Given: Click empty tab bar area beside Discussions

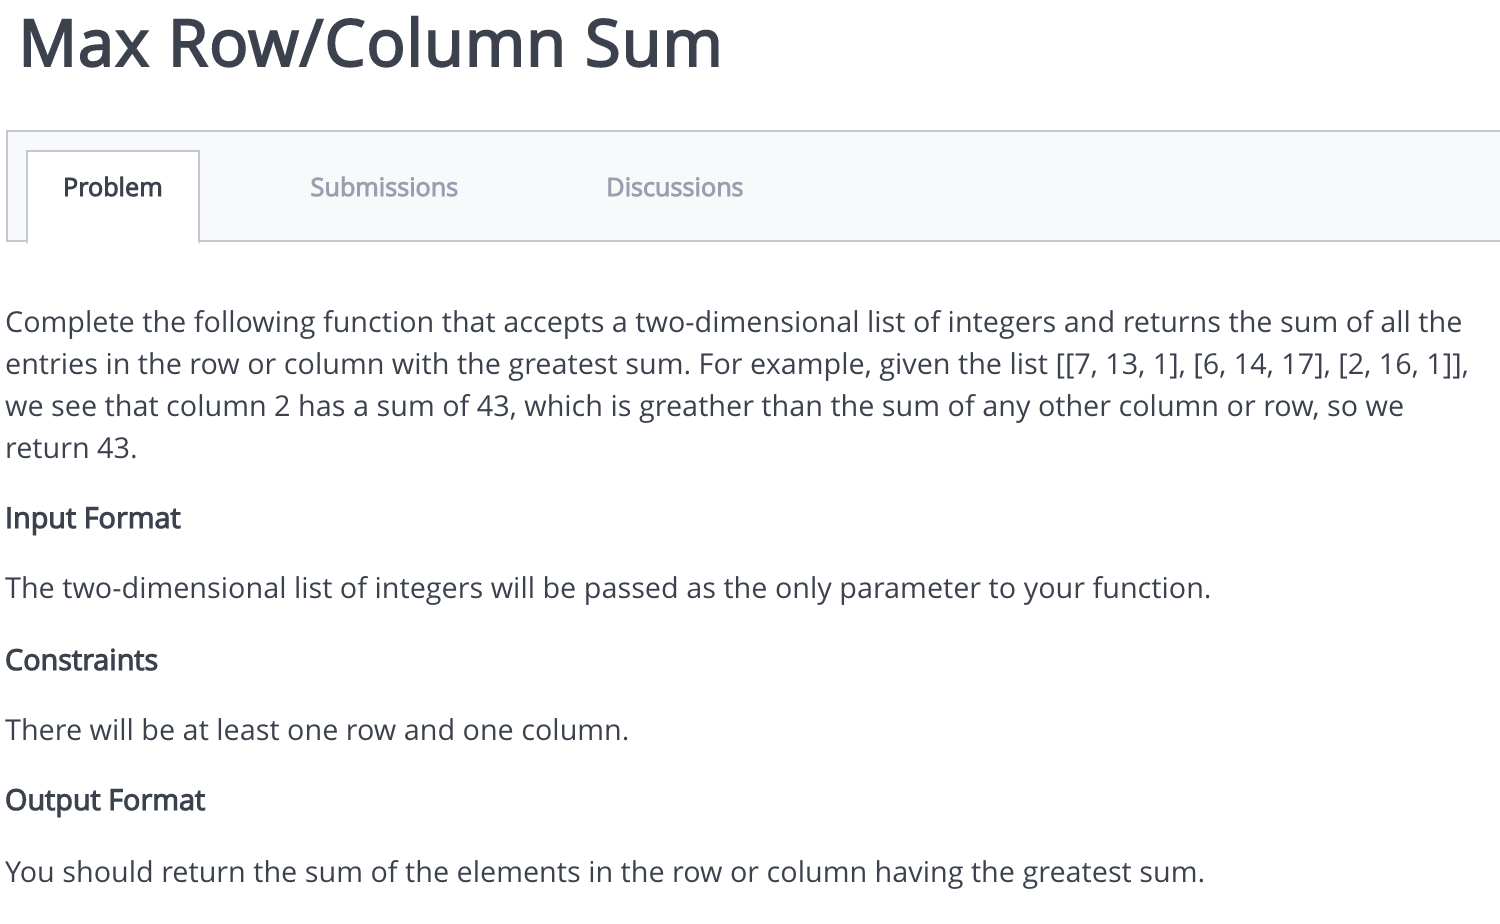Looking at the screenshot, I should [x=1120, y=187].
